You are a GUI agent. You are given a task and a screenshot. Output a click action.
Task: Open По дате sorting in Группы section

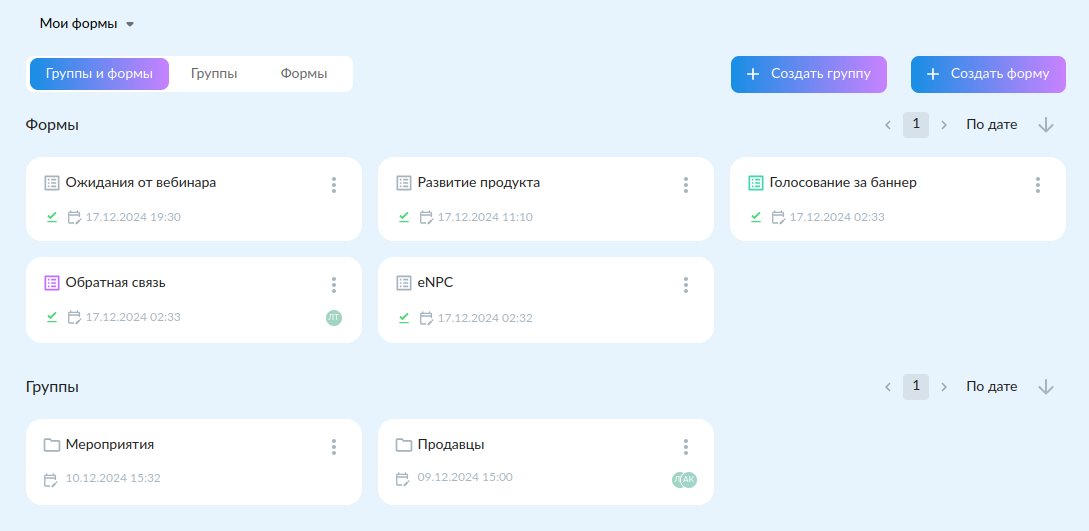[x=992, y=387]
